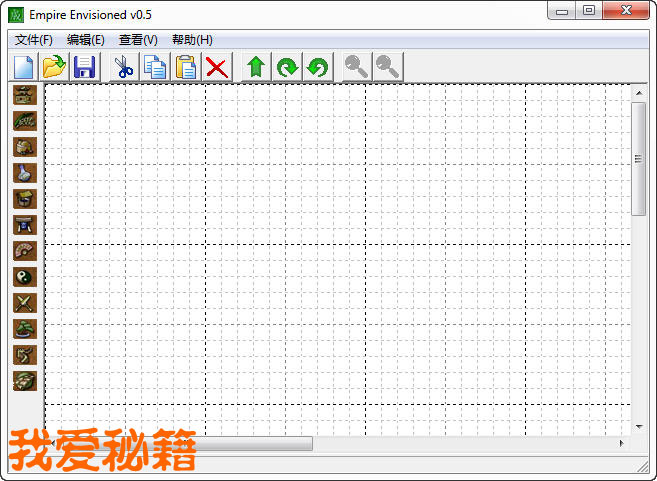Click the red X Delete icon
Image resolution: width=657 pixels, height=481 pixels.
coord(216,67)
